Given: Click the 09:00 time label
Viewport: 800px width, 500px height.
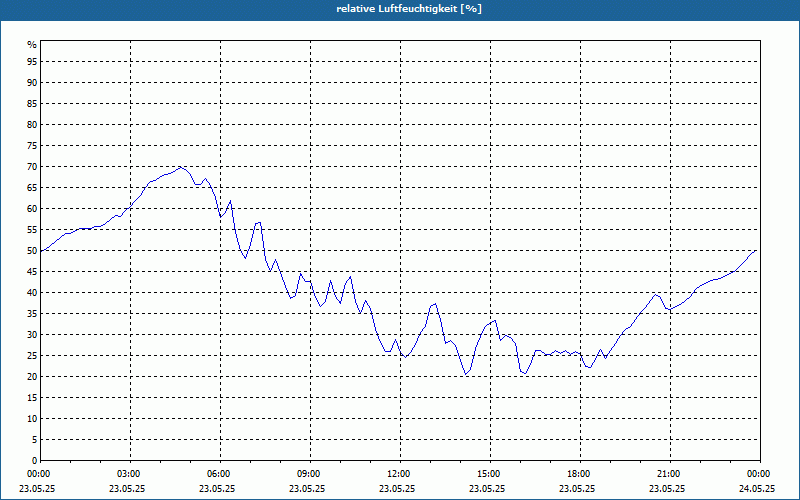Looking at the screenshot, I should point(310,474).
